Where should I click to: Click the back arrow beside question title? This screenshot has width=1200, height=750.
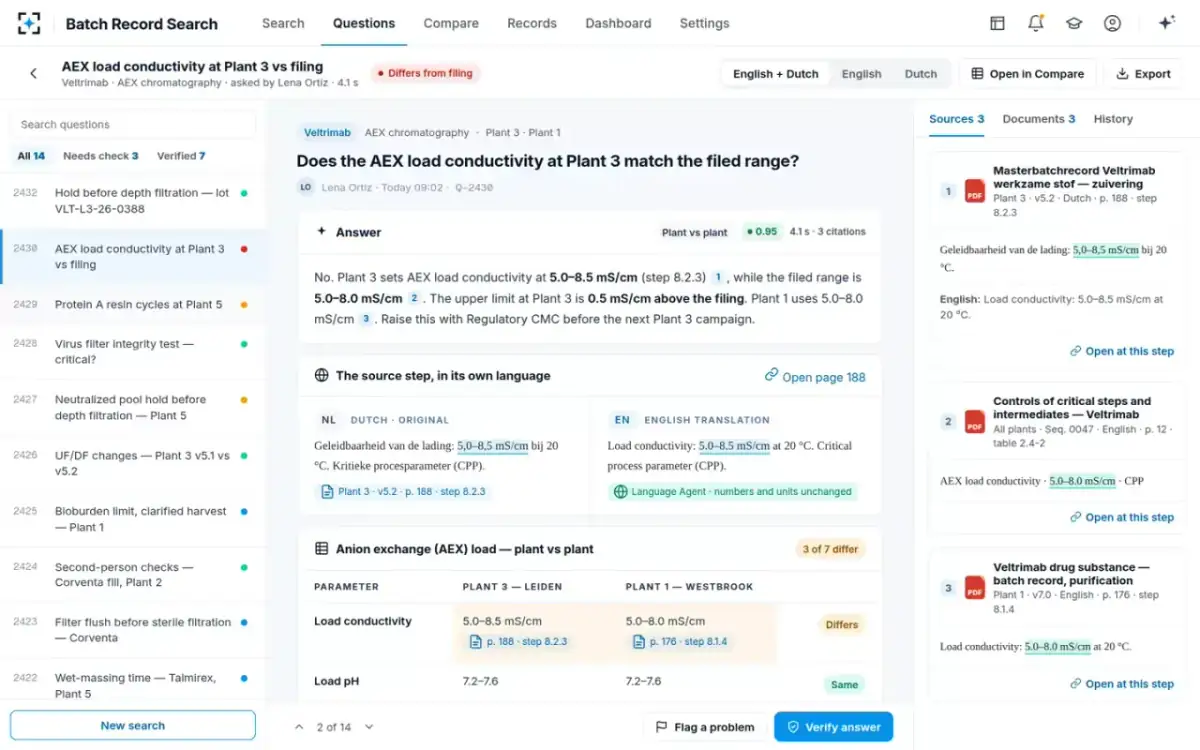(x=33, y=73)
